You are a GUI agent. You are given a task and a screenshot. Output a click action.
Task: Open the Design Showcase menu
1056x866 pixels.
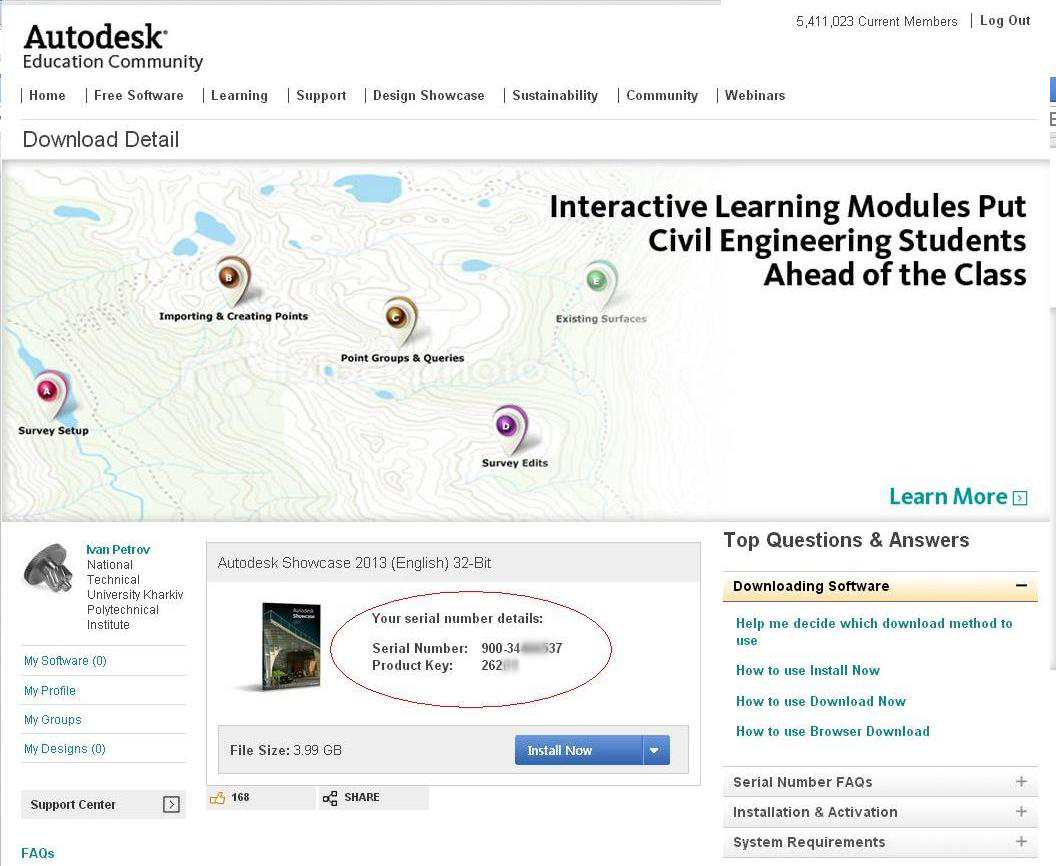tap(429, 96)
